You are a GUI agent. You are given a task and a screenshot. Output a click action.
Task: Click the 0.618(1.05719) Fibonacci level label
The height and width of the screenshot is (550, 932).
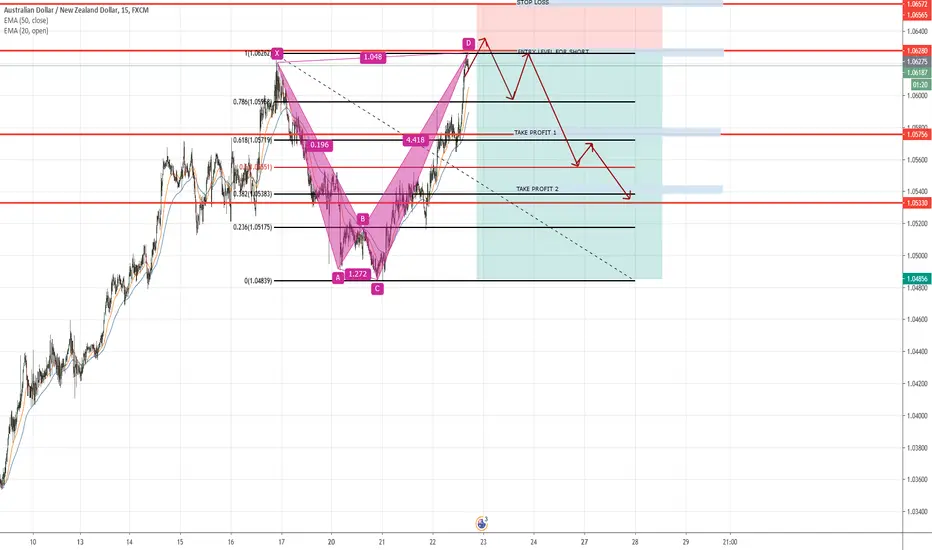(252, 140)
